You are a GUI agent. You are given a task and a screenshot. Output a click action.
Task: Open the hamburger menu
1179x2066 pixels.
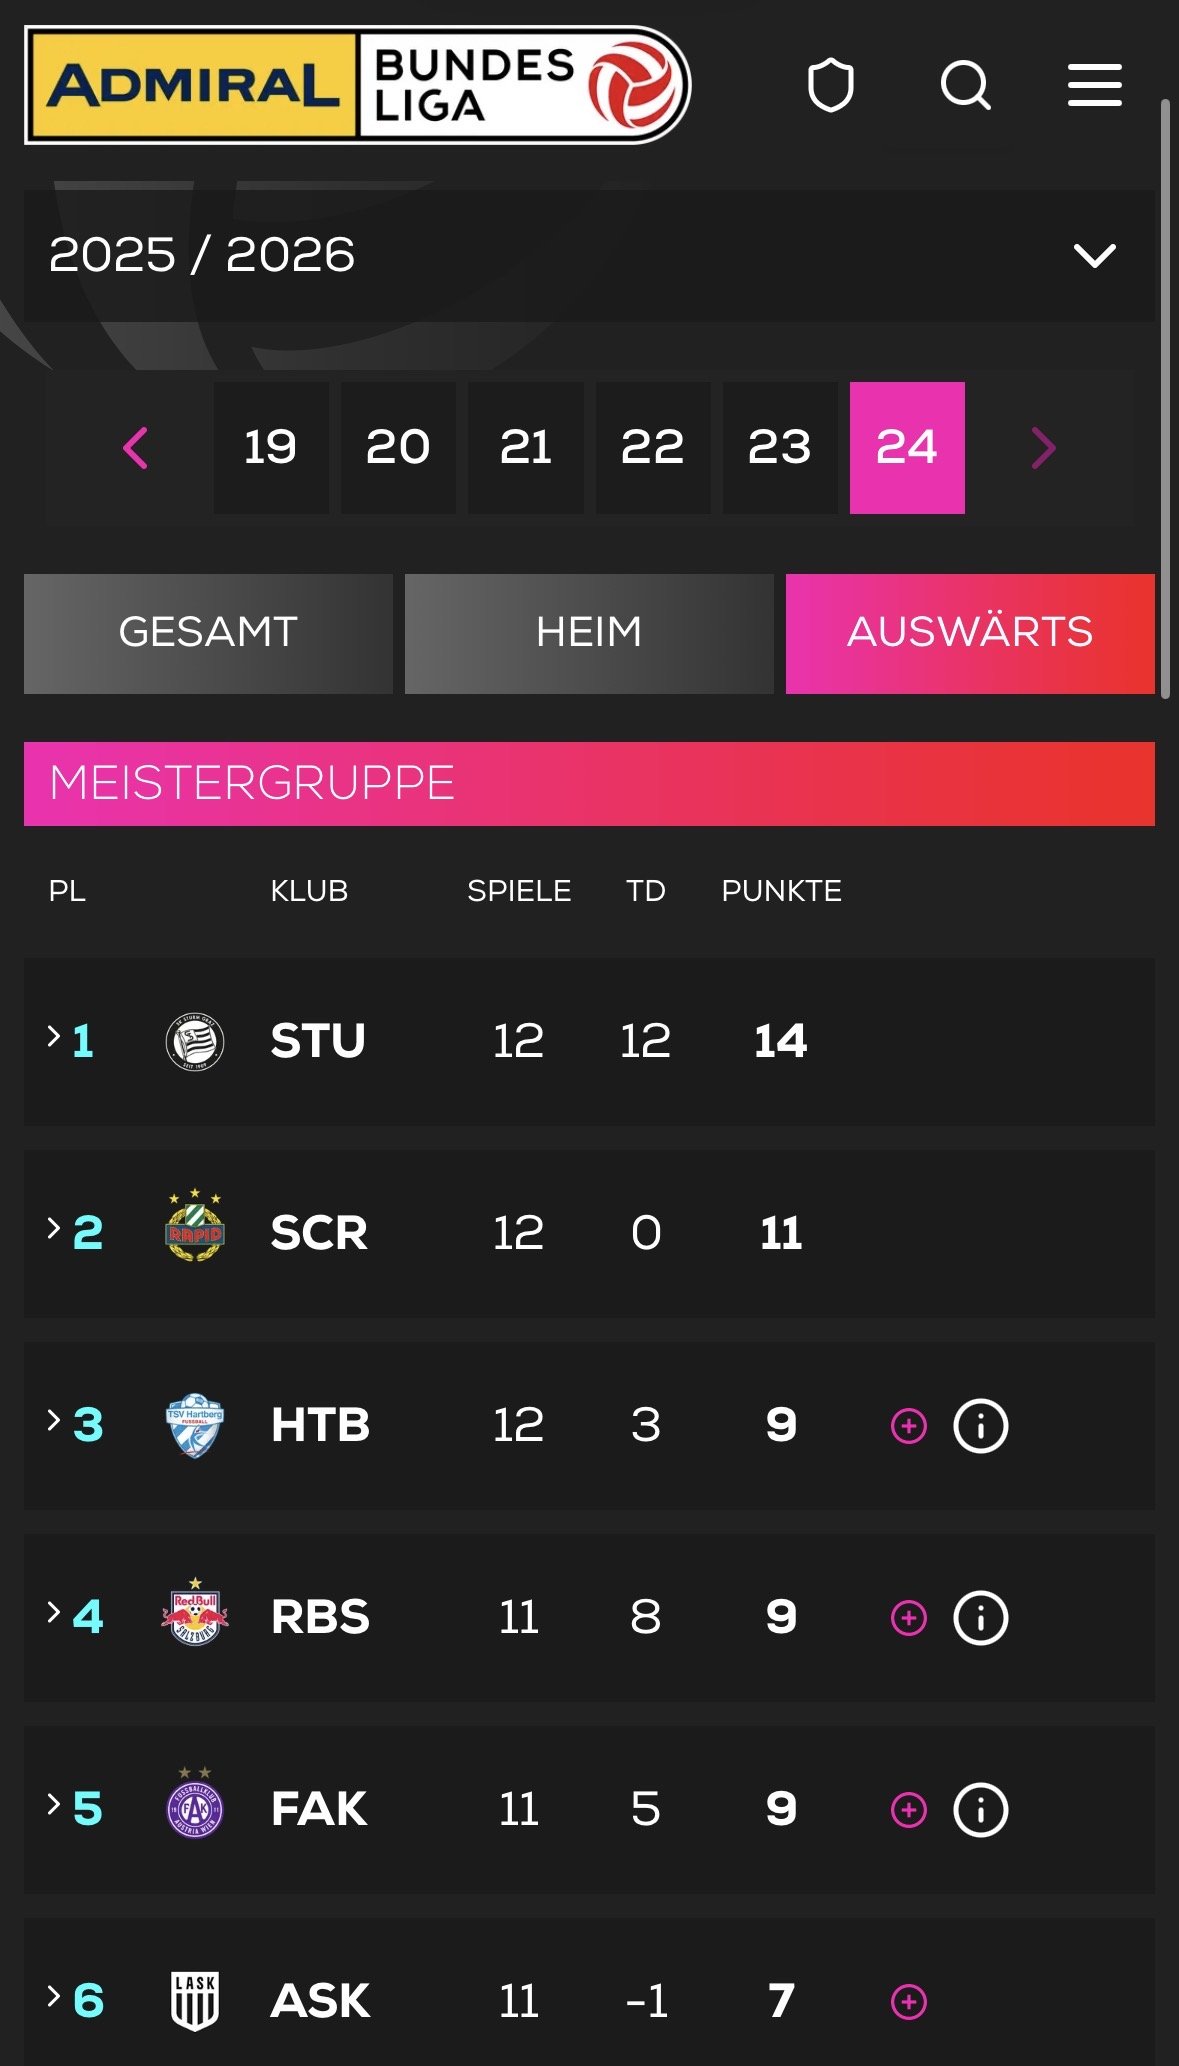point(1094,85)
